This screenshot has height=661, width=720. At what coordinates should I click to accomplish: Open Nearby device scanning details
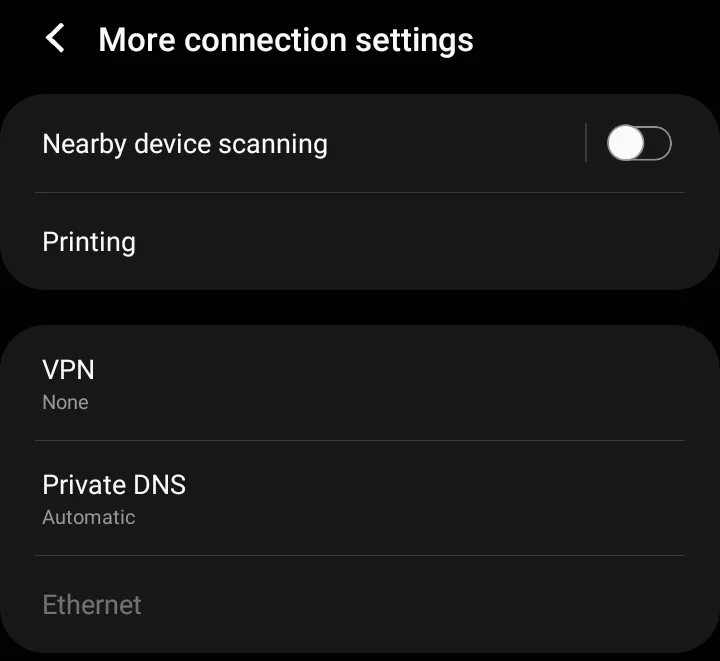point(300,144)
